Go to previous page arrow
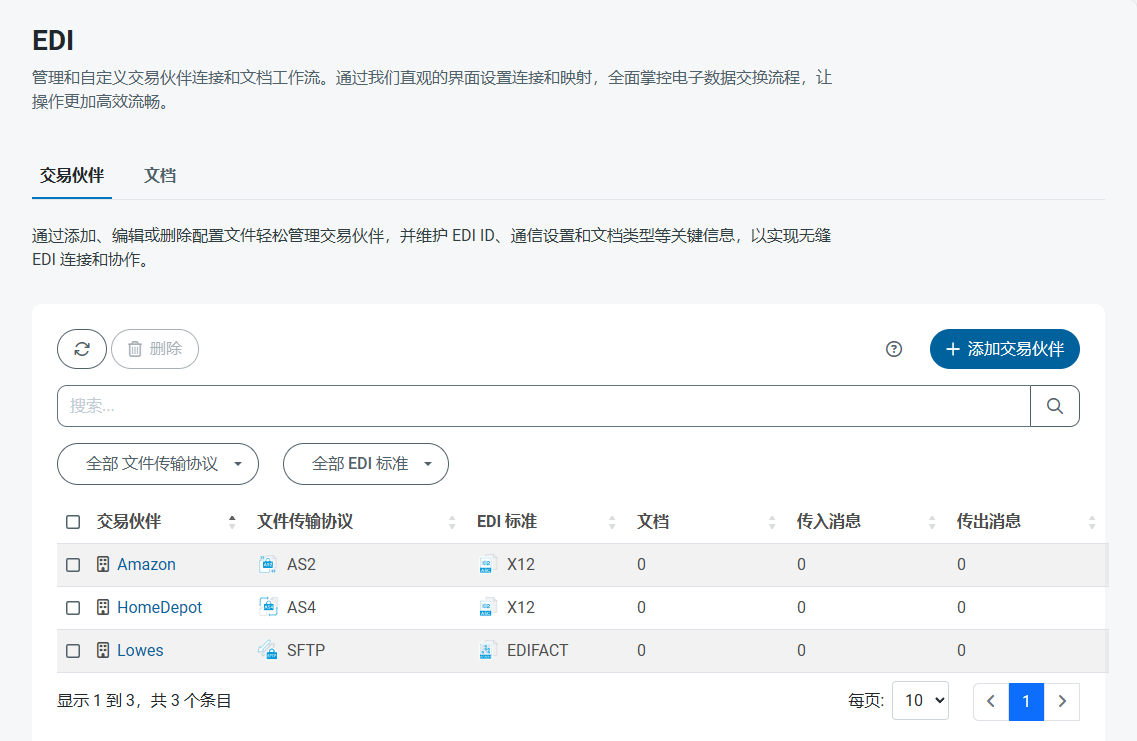 [x=991, y=701]
